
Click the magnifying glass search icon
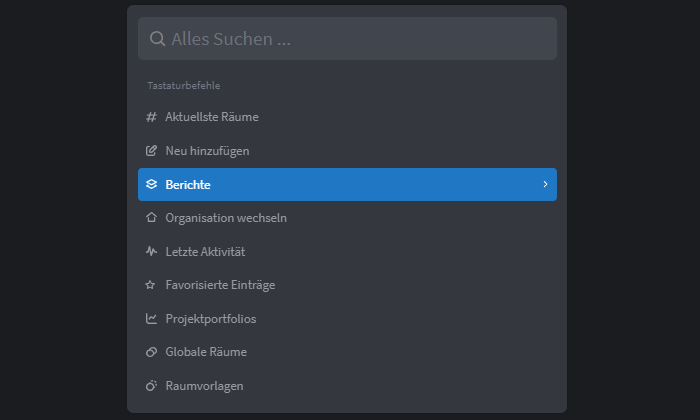[157, 39]
